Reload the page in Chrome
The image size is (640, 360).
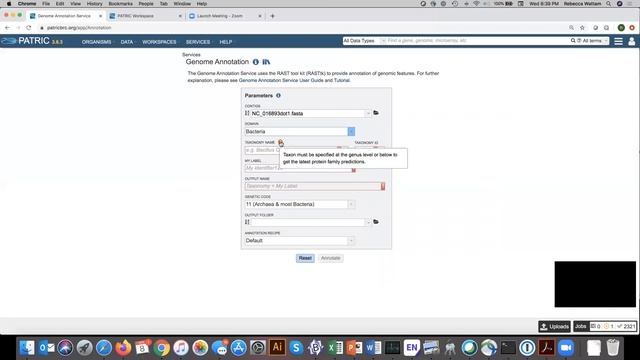click(x=29, y=28)
